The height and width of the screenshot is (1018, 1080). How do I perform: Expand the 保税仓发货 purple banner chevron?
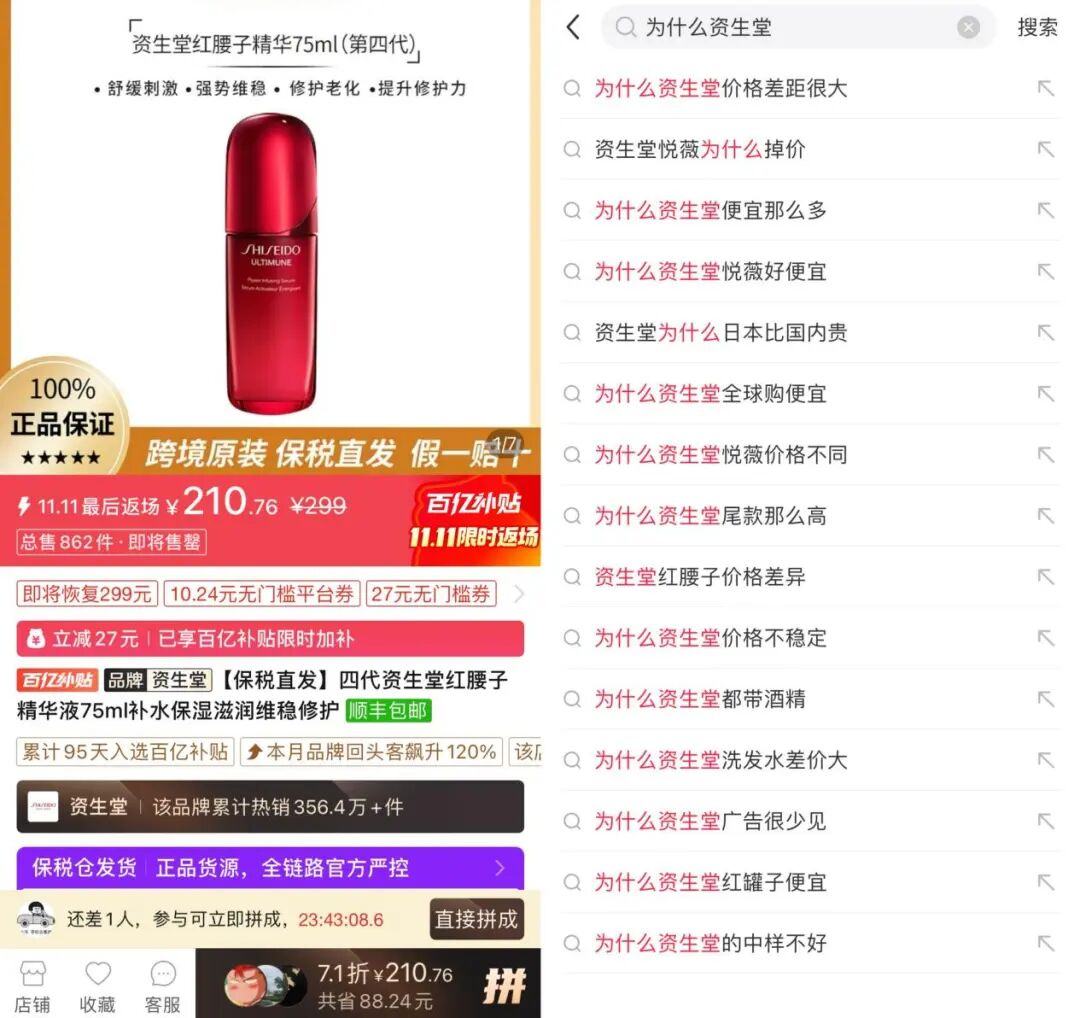pos(501,868)
